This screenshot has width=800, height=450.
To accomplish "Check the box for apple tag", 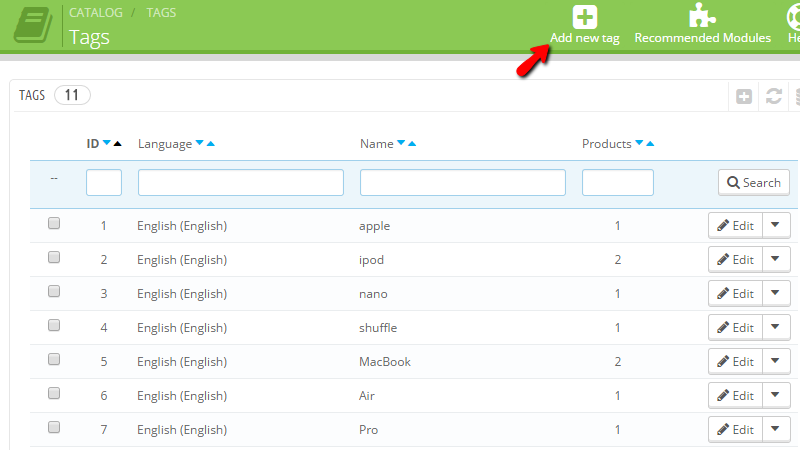I will (54, 223).
